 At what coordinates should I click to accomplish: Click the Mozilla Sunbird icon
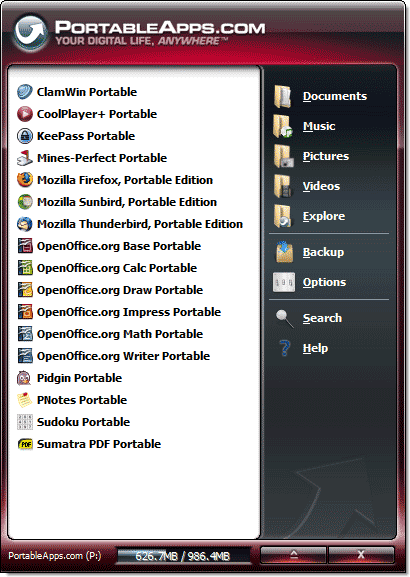[25, 202]
